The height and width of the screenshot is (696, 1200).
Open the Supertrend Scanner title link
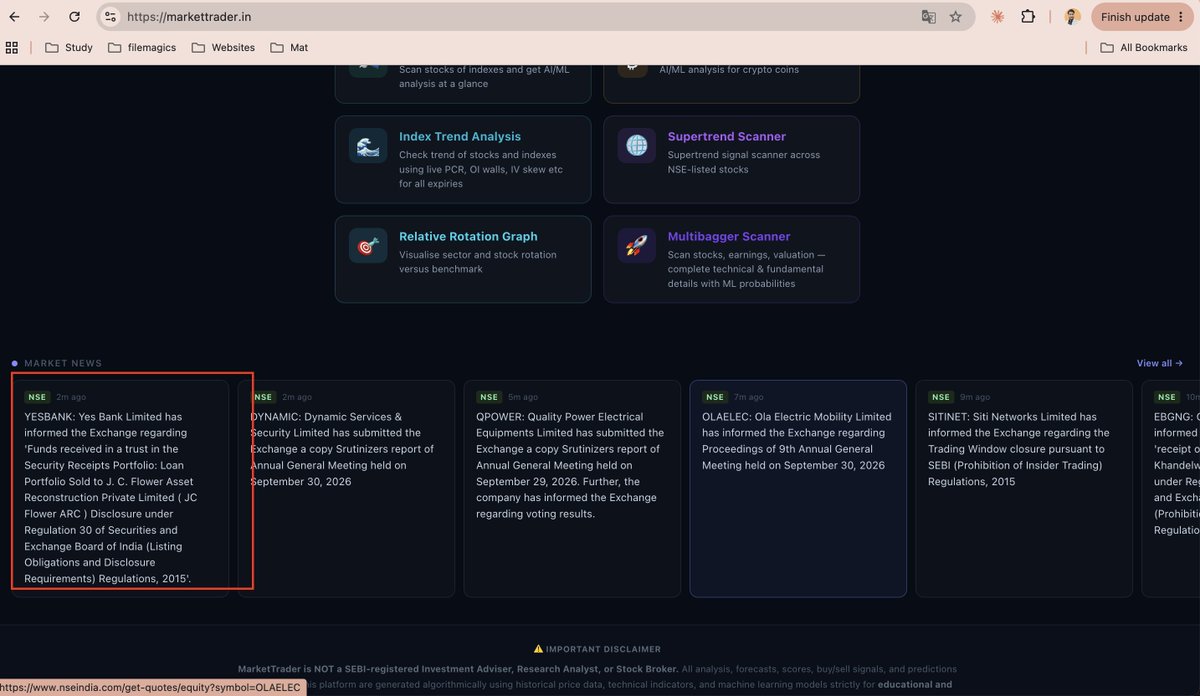tap(727, 137)
